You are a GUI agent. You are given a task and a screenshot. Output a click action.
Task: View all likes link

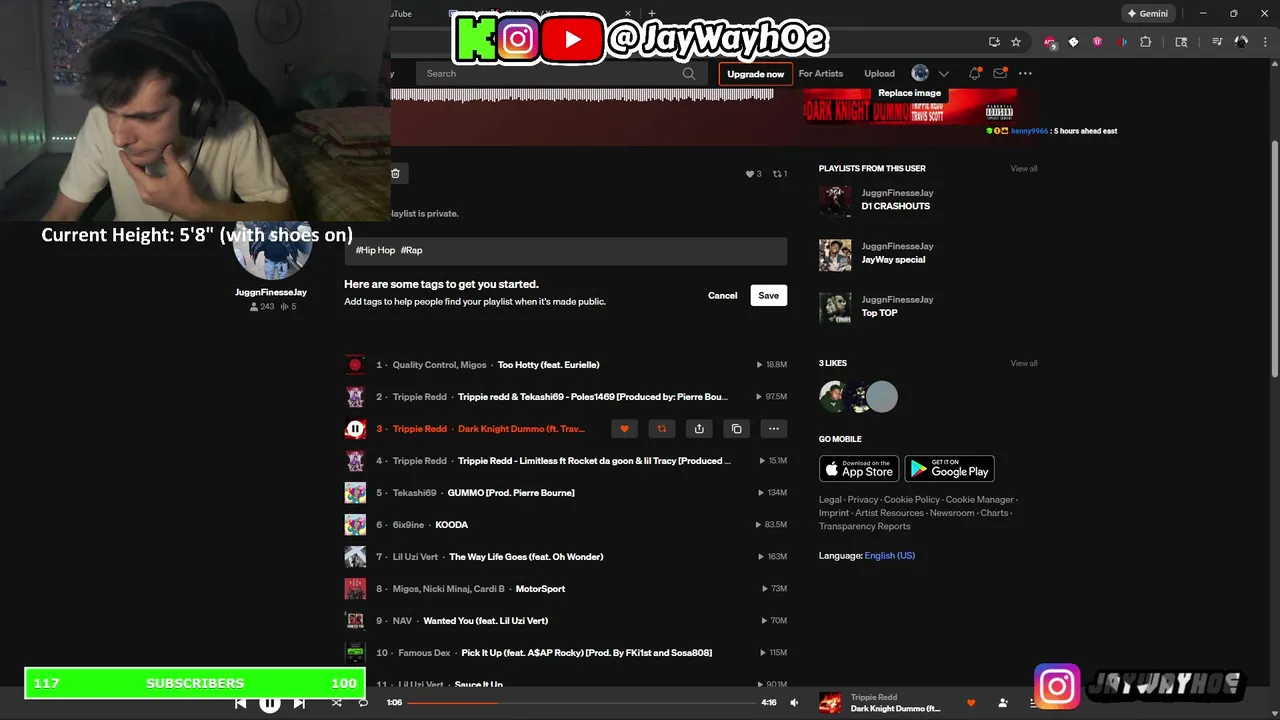pos(1024,364)
